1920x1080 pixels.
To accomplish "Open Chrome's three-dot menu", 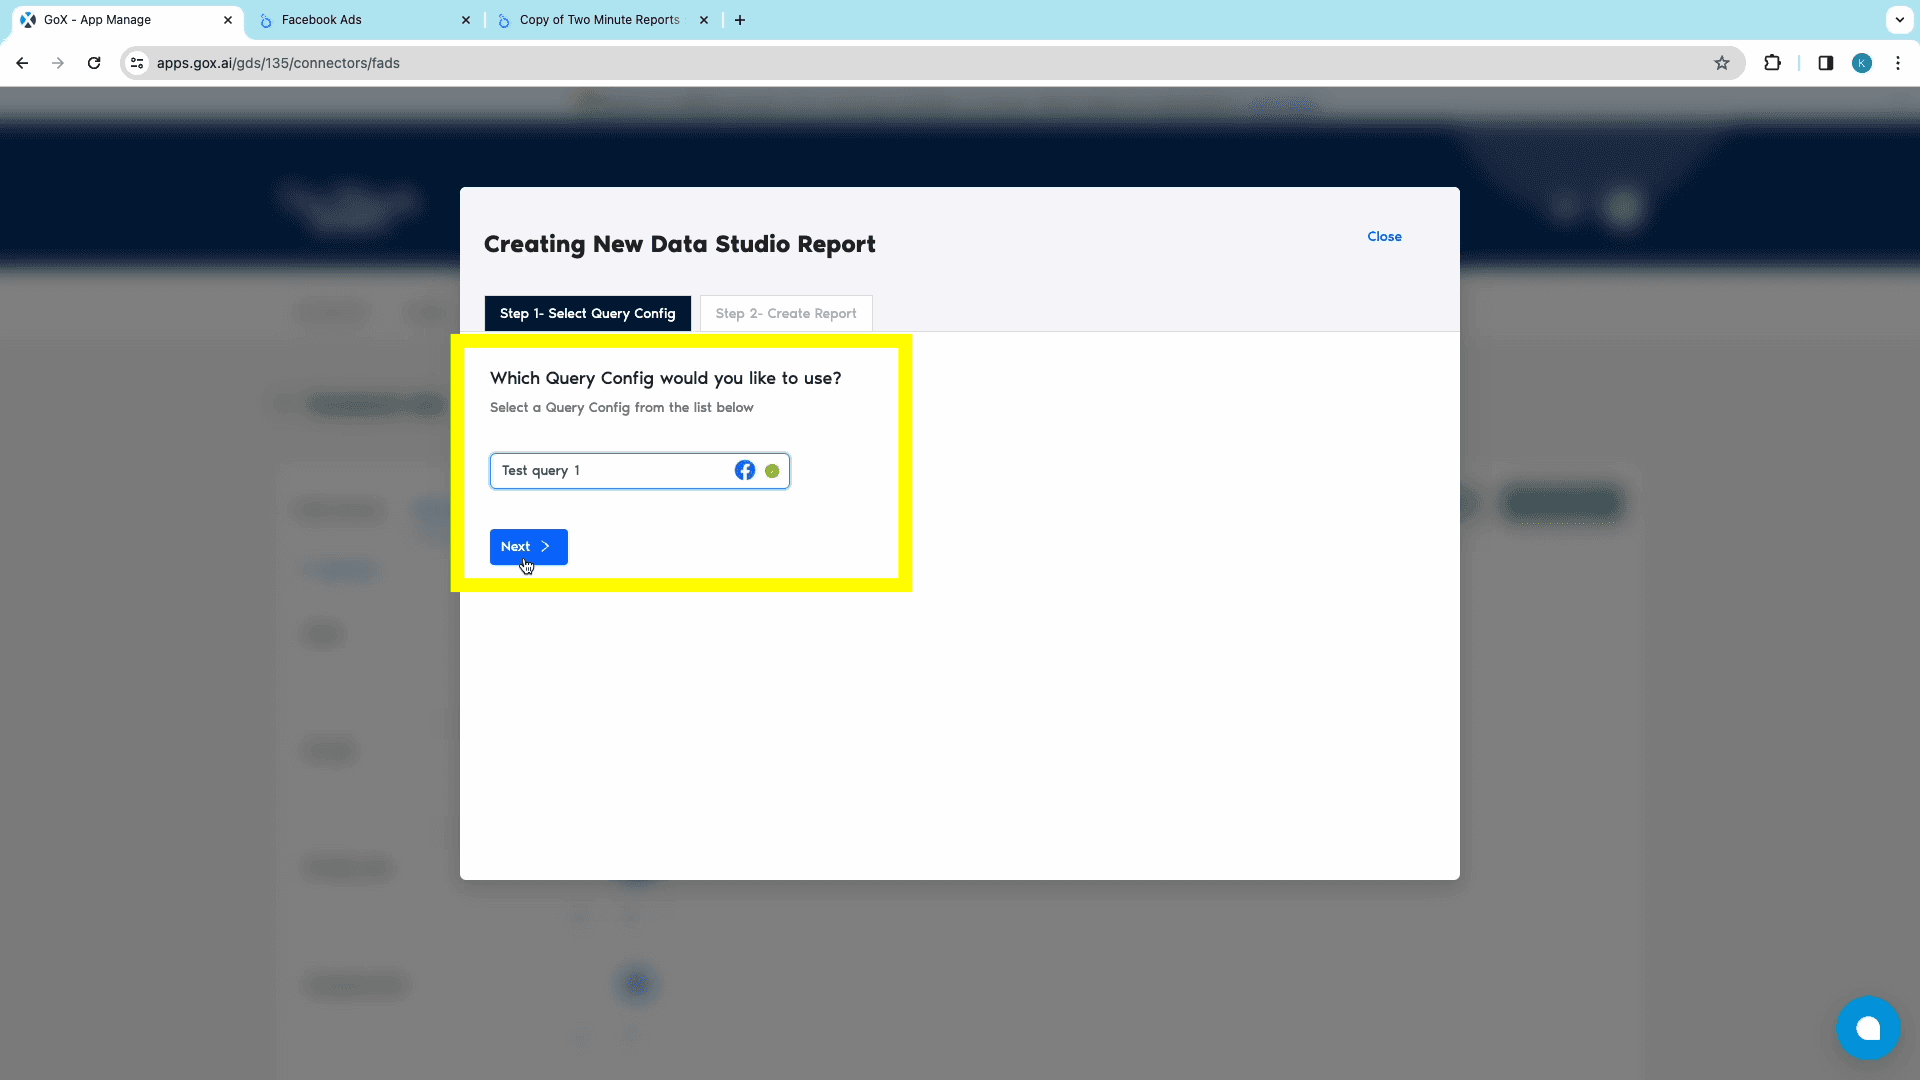I will point(1898,63).
